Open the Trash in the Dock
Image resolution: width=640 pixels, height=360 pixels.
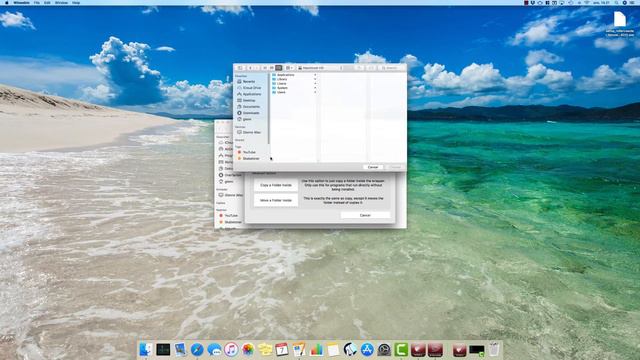tap(494, 349)
